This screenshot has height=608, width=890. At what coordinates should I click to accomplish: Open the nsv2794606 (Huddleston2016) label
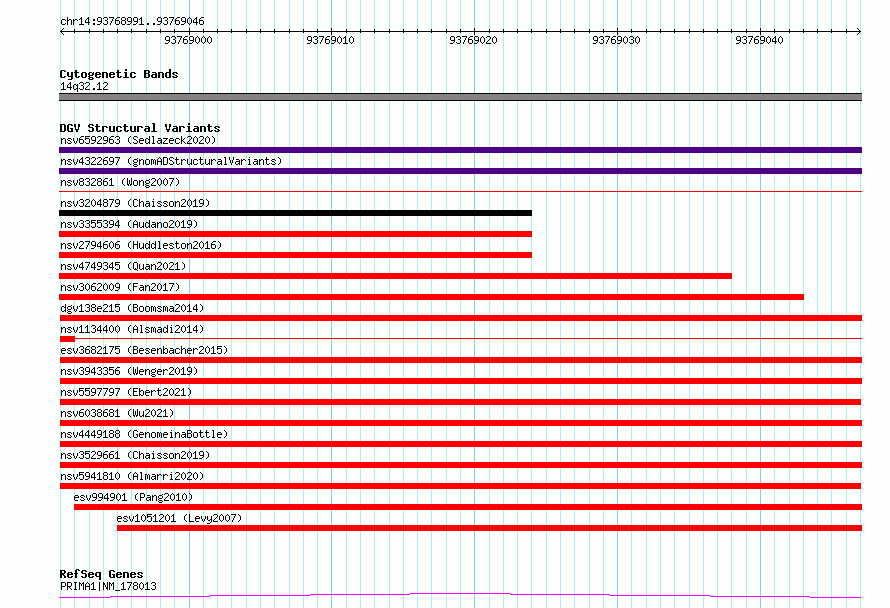click(x=141, y=245)
